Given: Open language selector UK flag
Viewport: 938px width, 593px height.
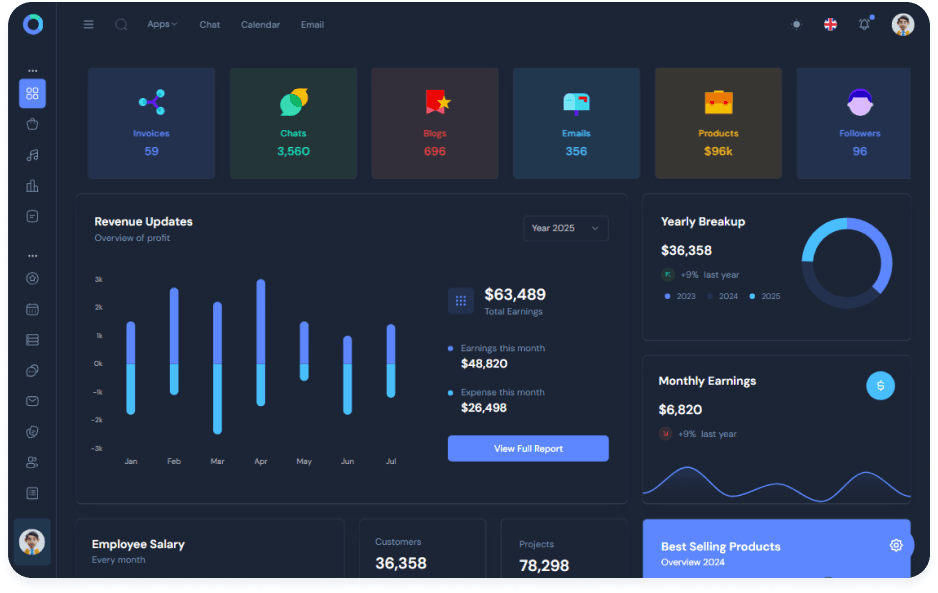Looking at the screenshot, I should (830, 25).
